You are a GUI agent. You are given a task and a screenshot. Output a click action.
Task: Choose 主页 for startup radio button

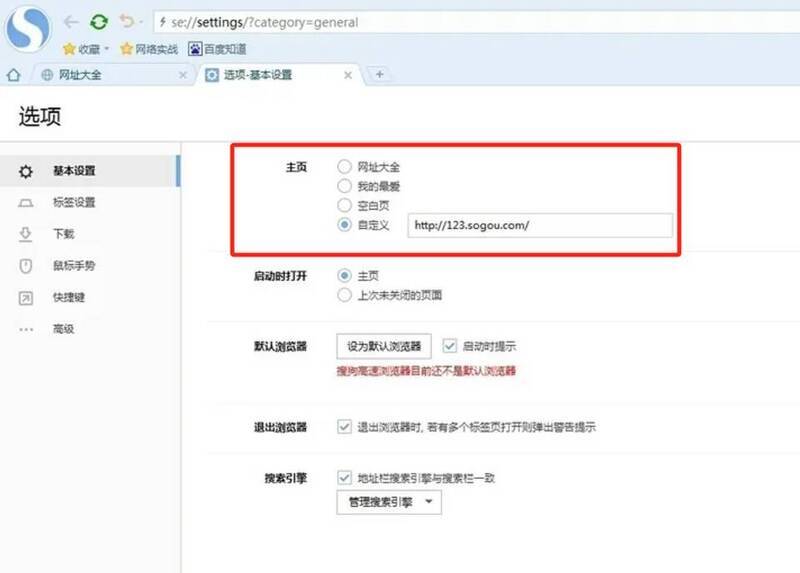click(x=344, y=276)
